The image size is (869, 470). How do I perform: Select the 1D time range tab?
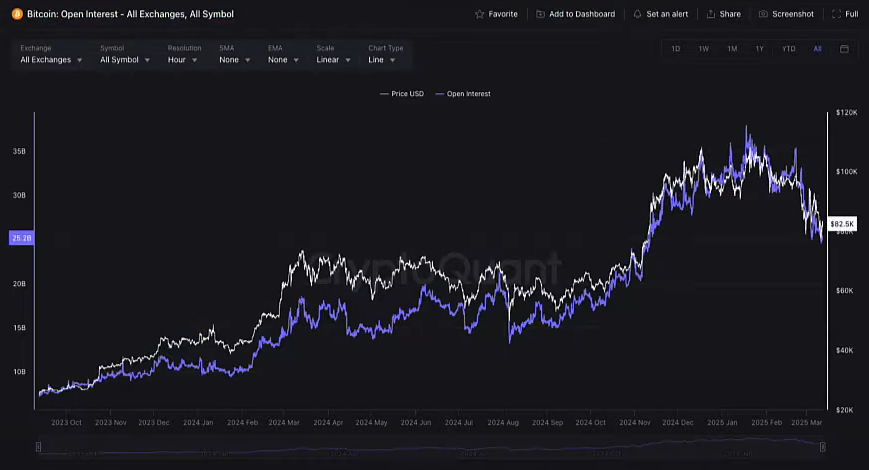[676, 49]
